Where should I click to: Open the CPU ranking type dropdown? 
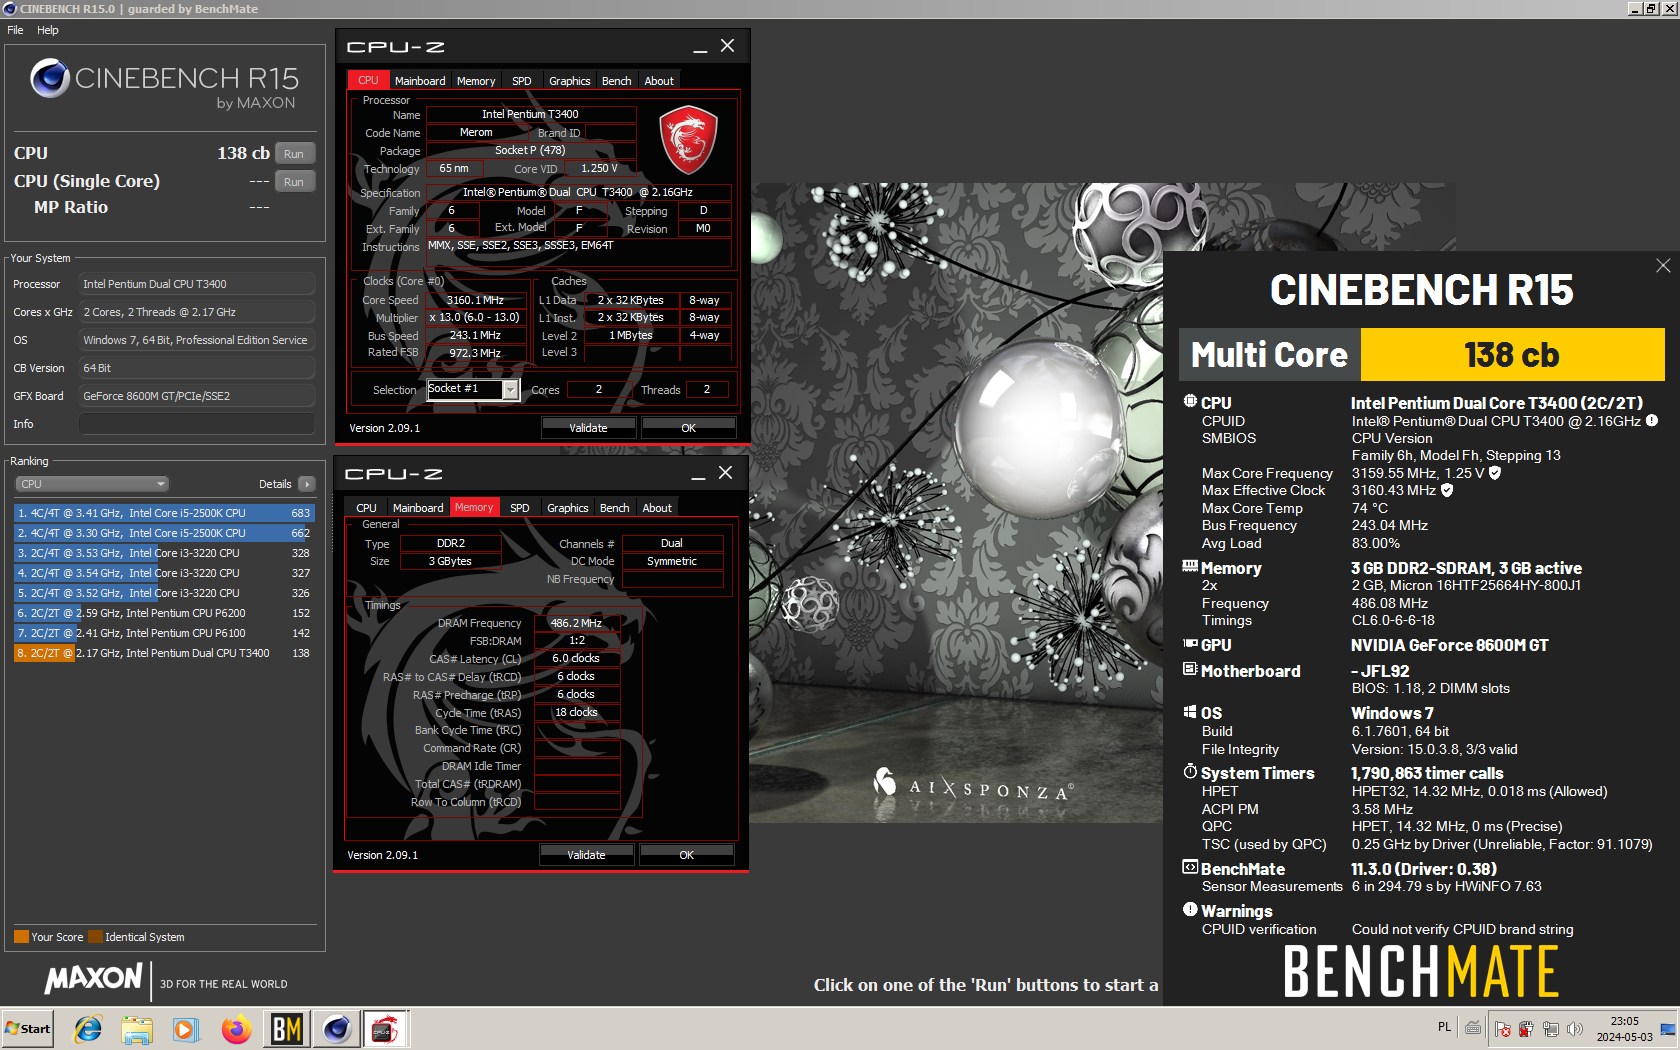click(91, 484)
